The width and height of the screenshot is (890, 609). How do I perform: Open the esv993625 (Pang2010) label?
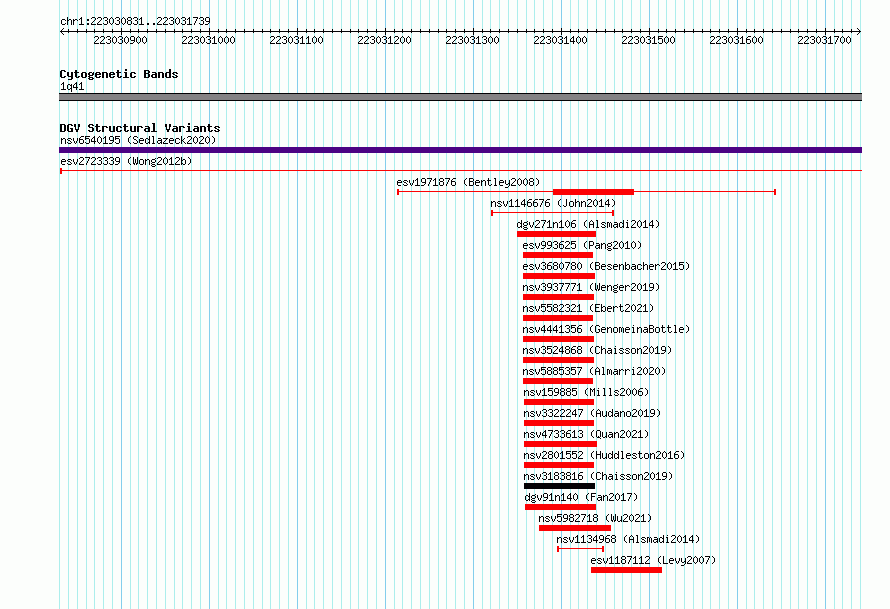tap(582, 245)
